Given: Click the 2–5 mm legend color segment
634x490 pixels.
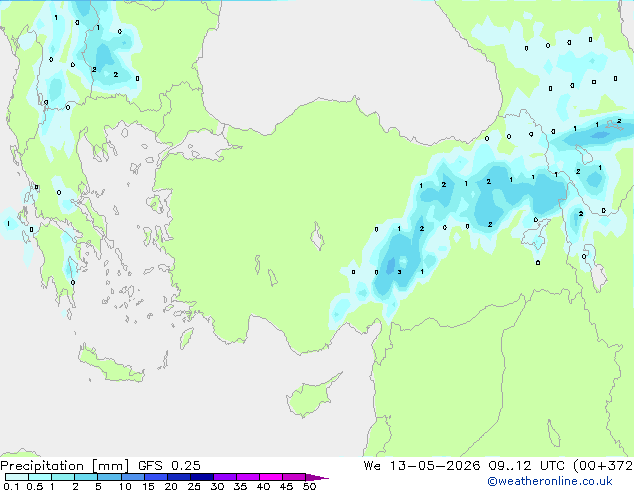Looking at the screenshot, I should [x=86, y=477].
